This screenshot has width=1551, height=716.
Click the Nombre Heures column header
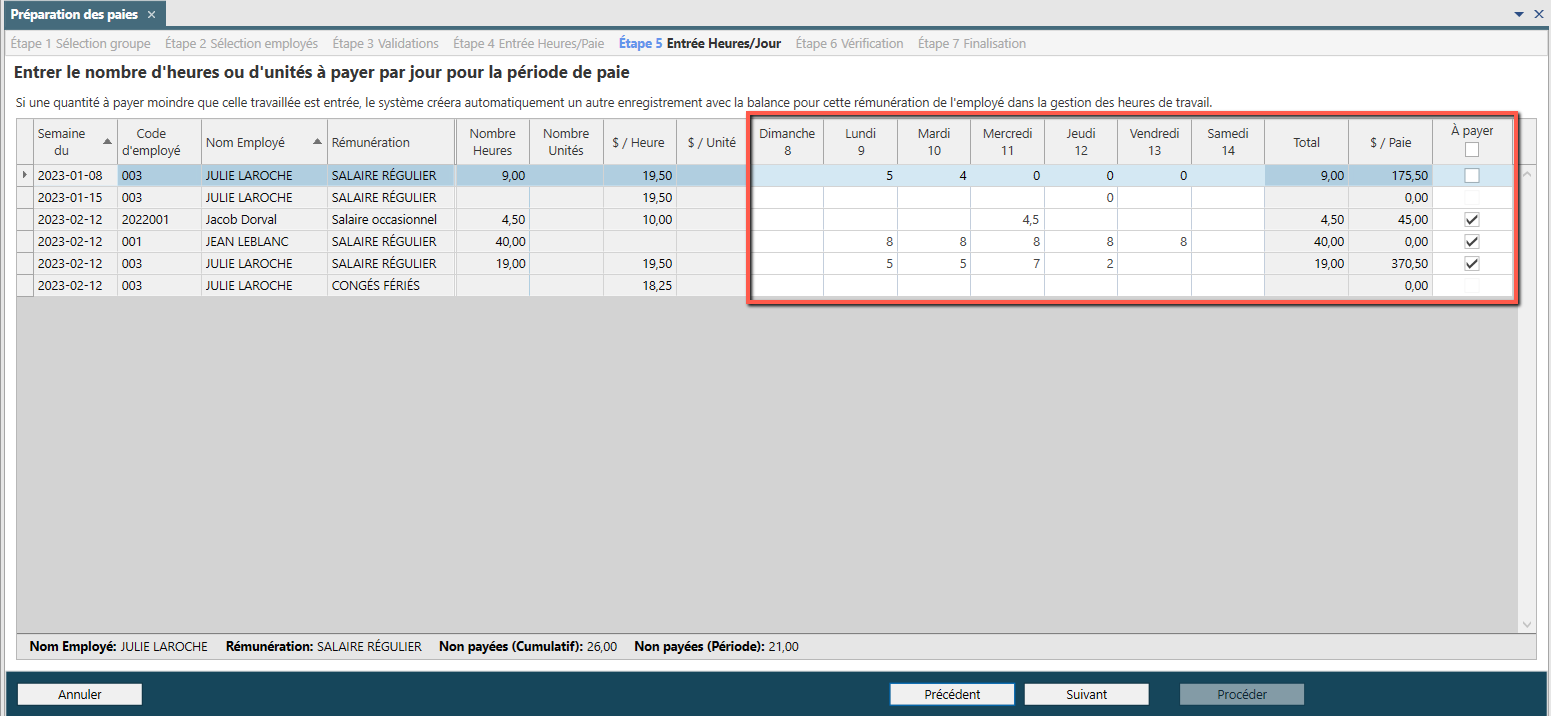[492, 142]
